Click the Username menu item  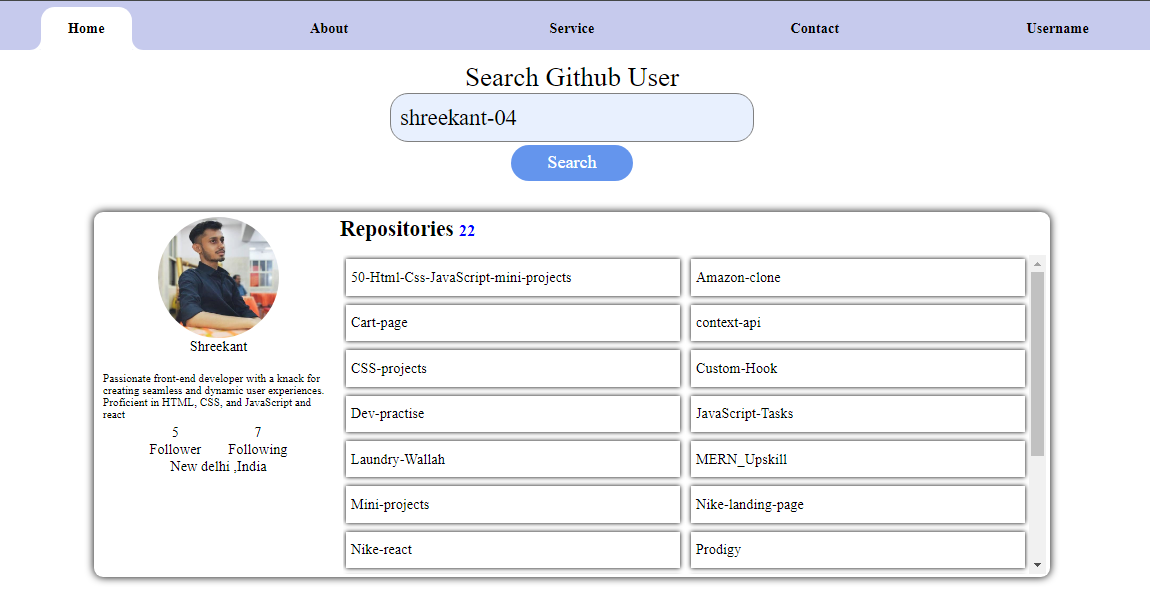[1057, 28]
